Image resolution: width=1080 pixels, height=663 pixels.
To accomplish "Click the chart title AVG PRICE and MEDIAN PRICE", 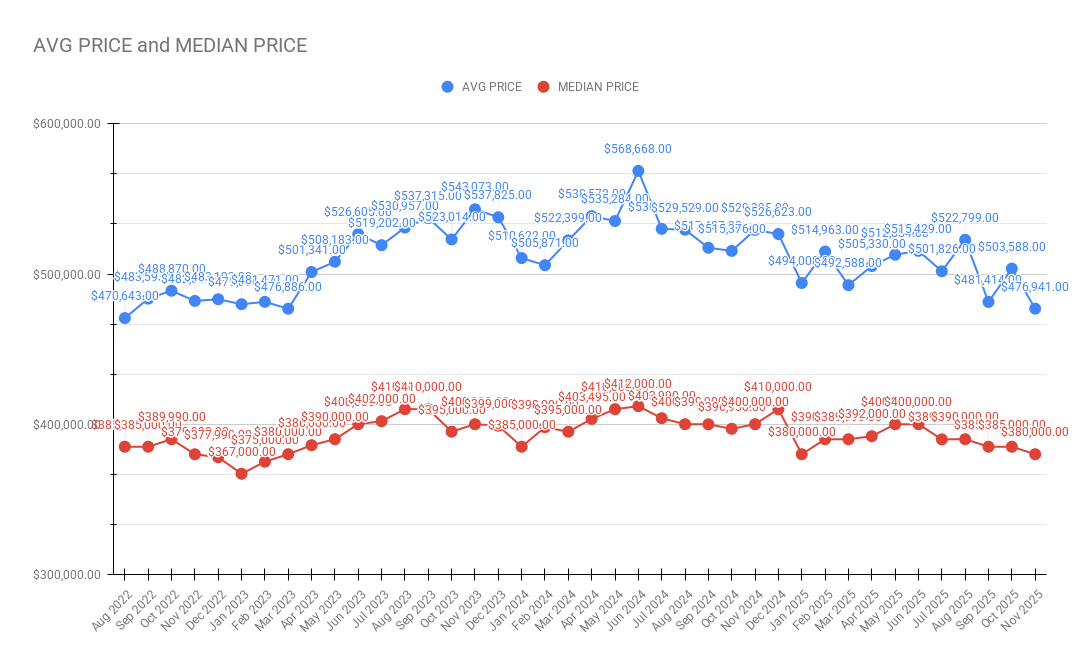I will [170, 45].
